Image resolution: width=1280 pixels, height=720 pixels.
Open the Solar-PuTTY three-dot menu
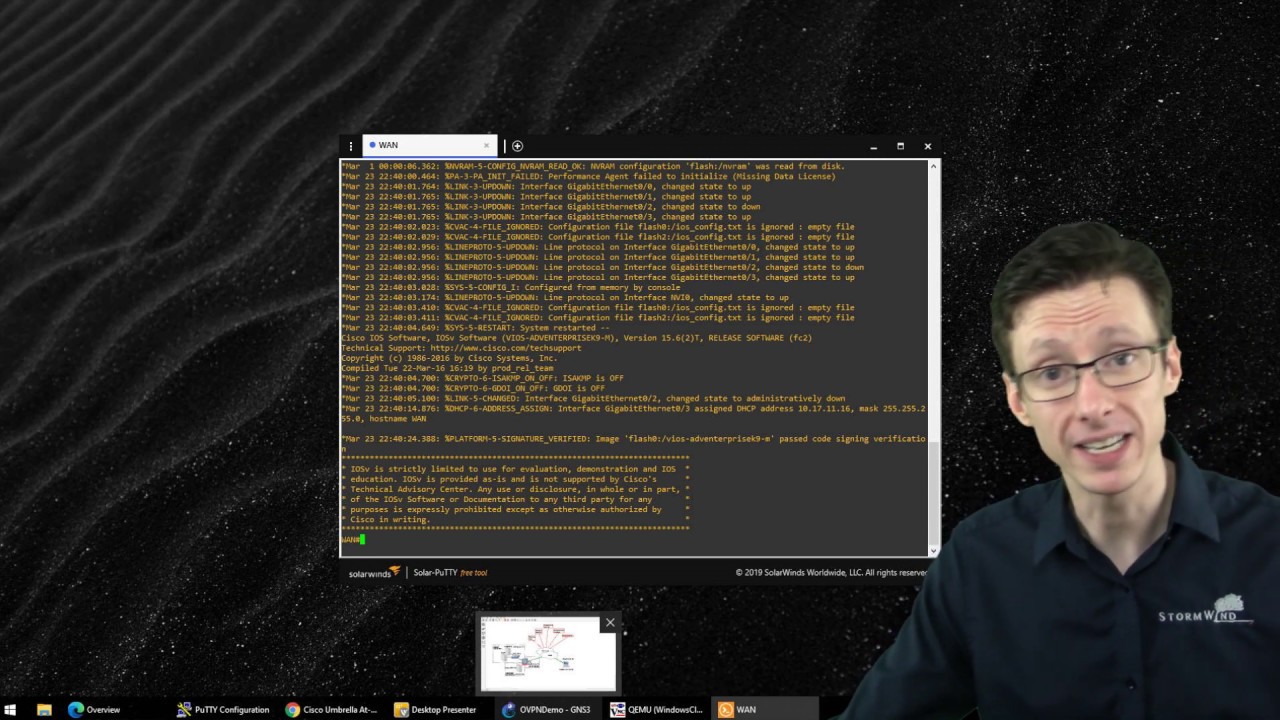350,146
